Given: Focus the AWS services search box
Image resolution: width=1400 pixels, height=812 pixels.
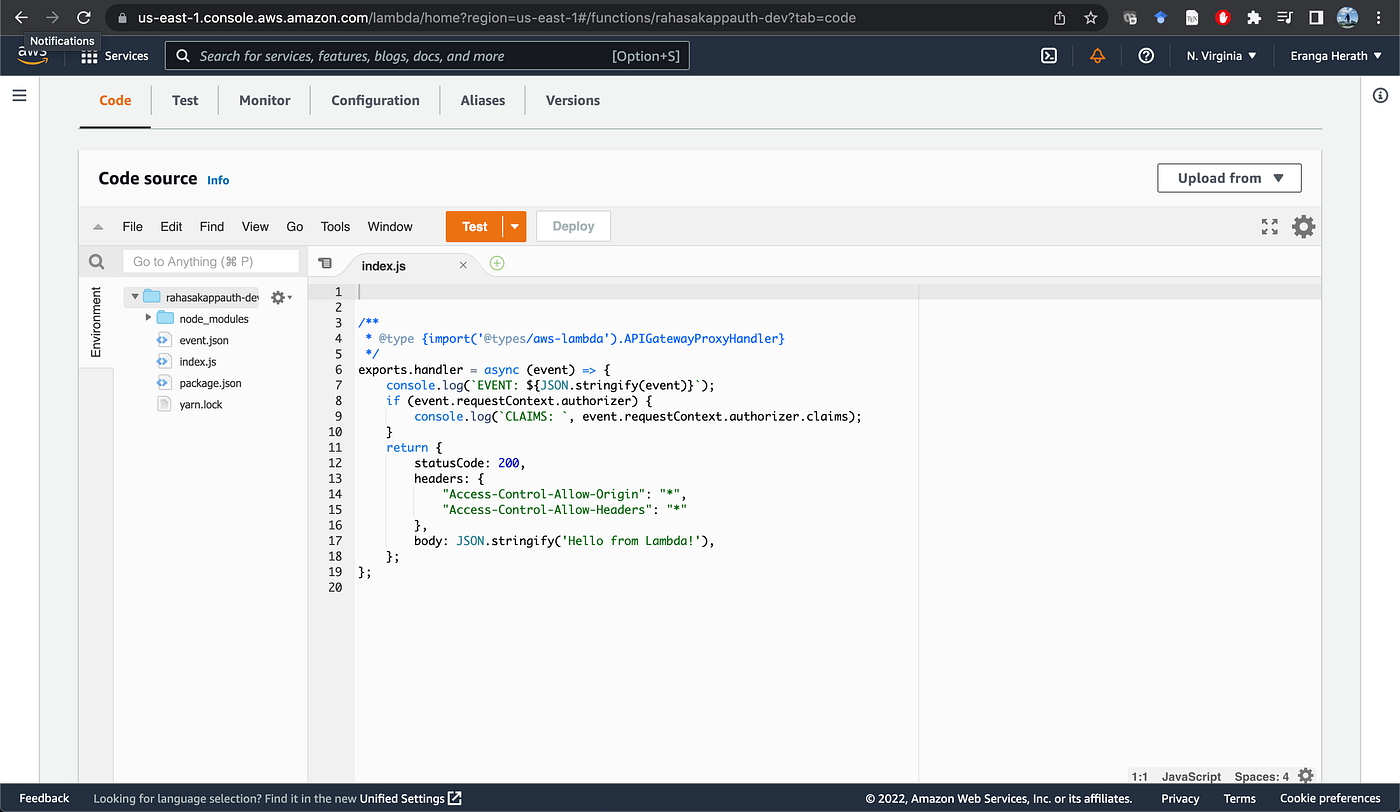Looking at the screenshot, I should (x=427, y=56).
